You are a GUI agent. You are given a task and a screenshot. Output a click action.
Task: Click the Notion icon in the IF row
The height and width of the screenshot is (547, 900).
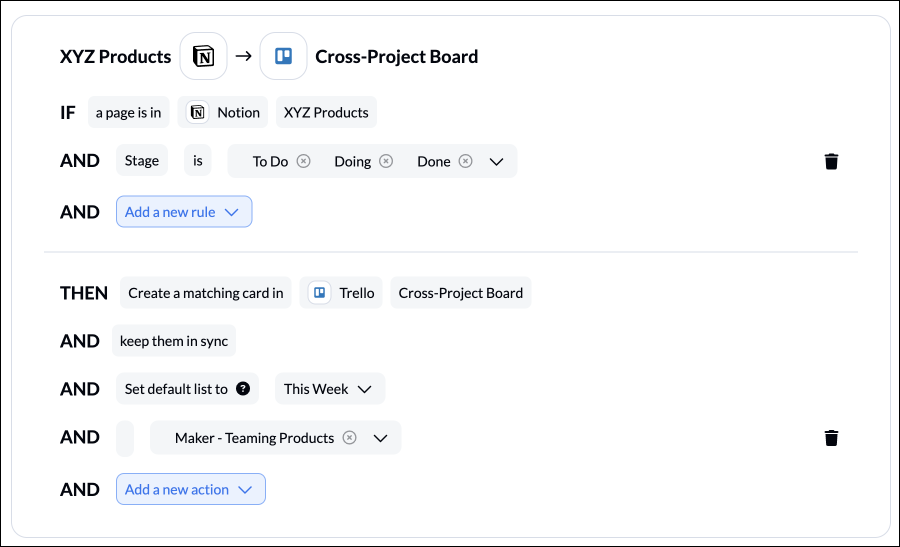[197, 112]
